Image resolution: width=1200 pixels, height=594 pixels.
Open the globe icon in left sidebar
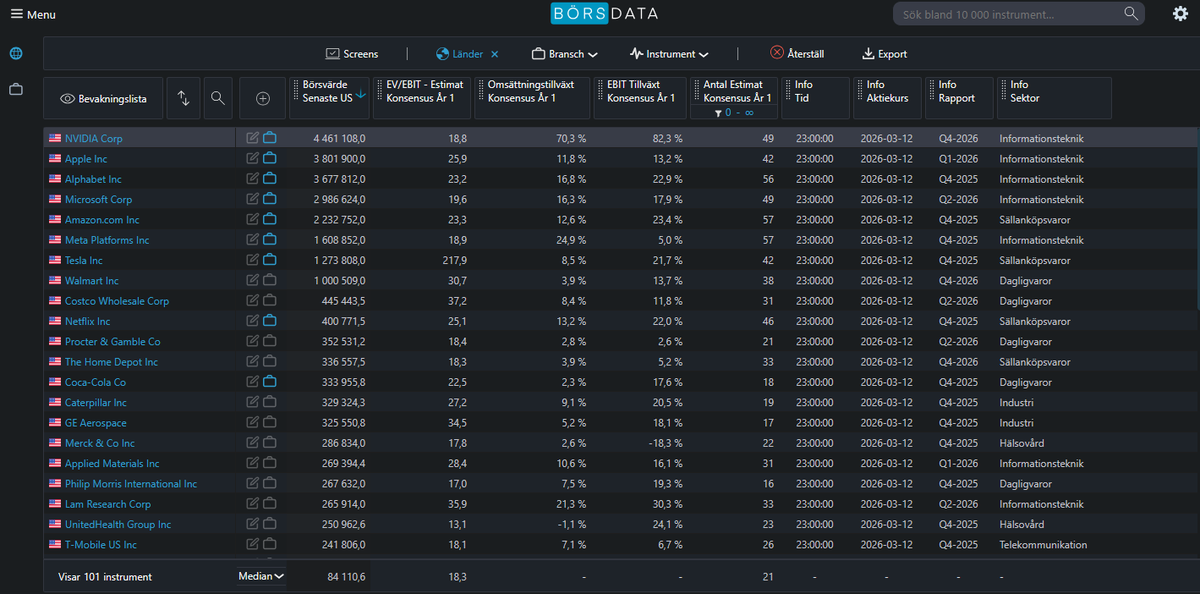pyautogui.click(x=16, y=54)
